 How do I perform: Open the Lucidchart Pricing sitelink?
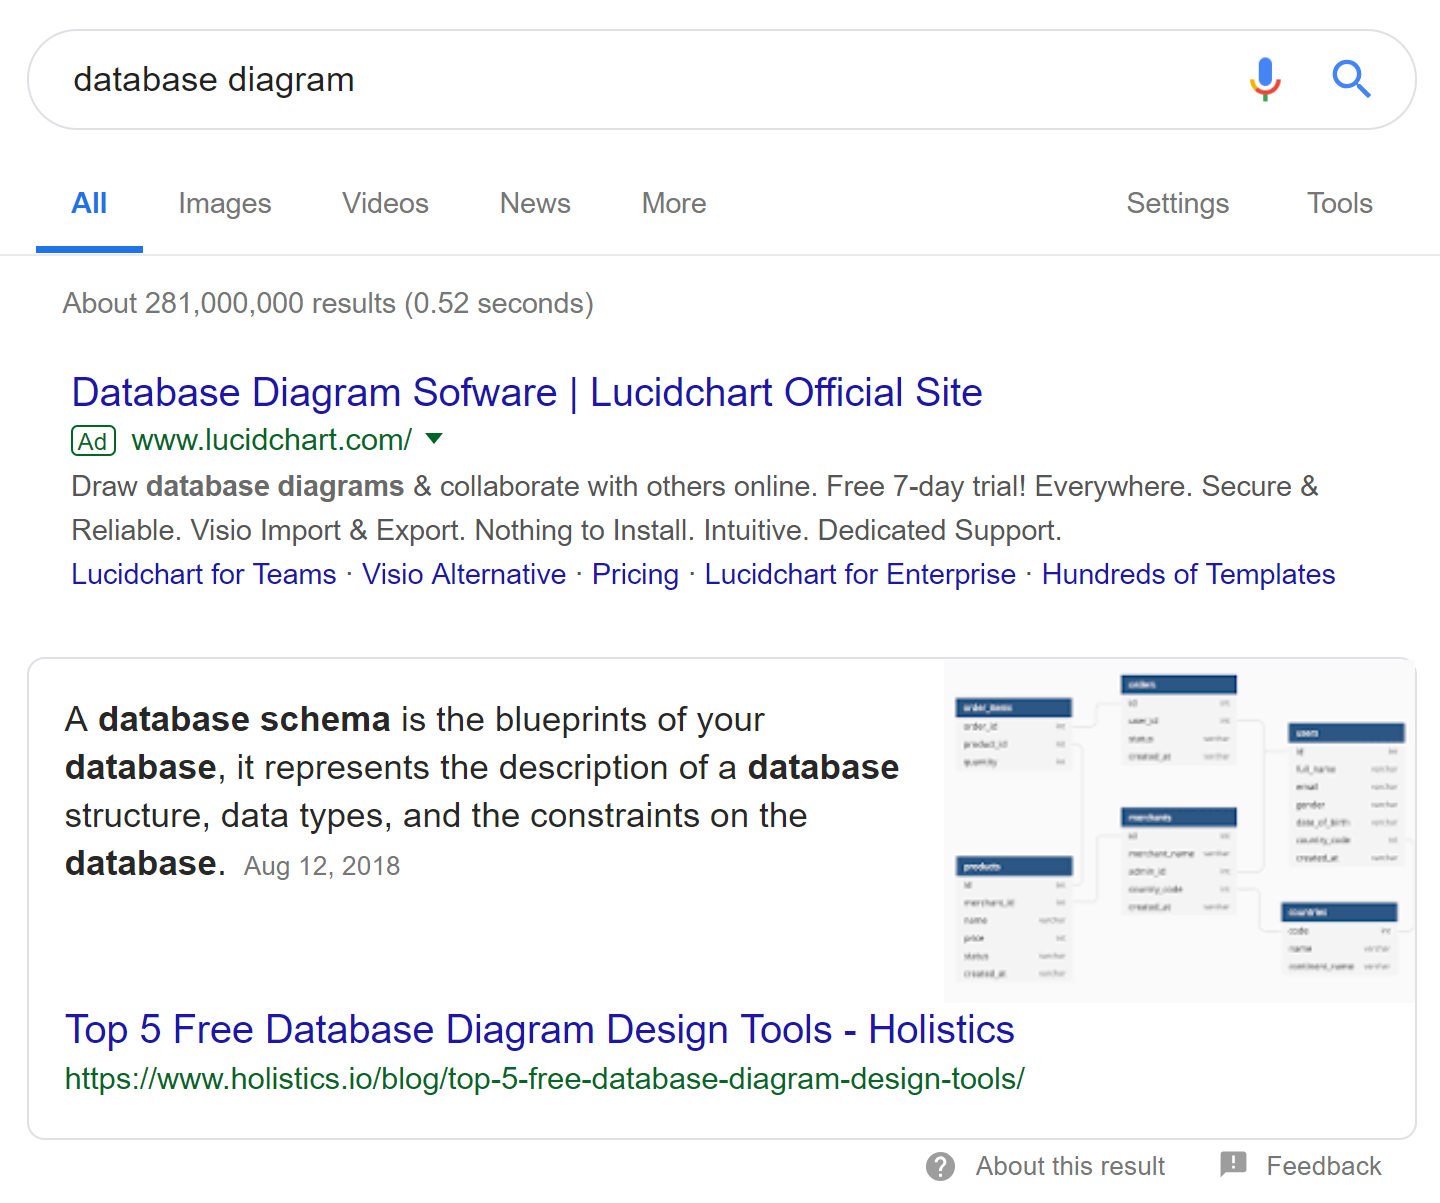635,575
